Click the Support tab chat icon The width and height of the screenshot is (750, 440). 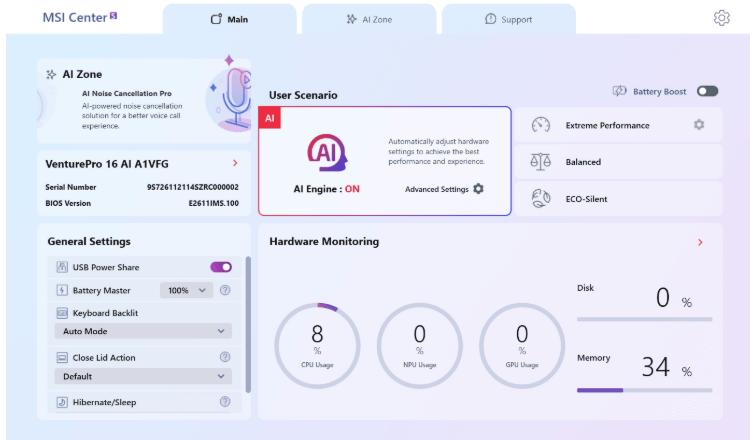pos(490,19)
